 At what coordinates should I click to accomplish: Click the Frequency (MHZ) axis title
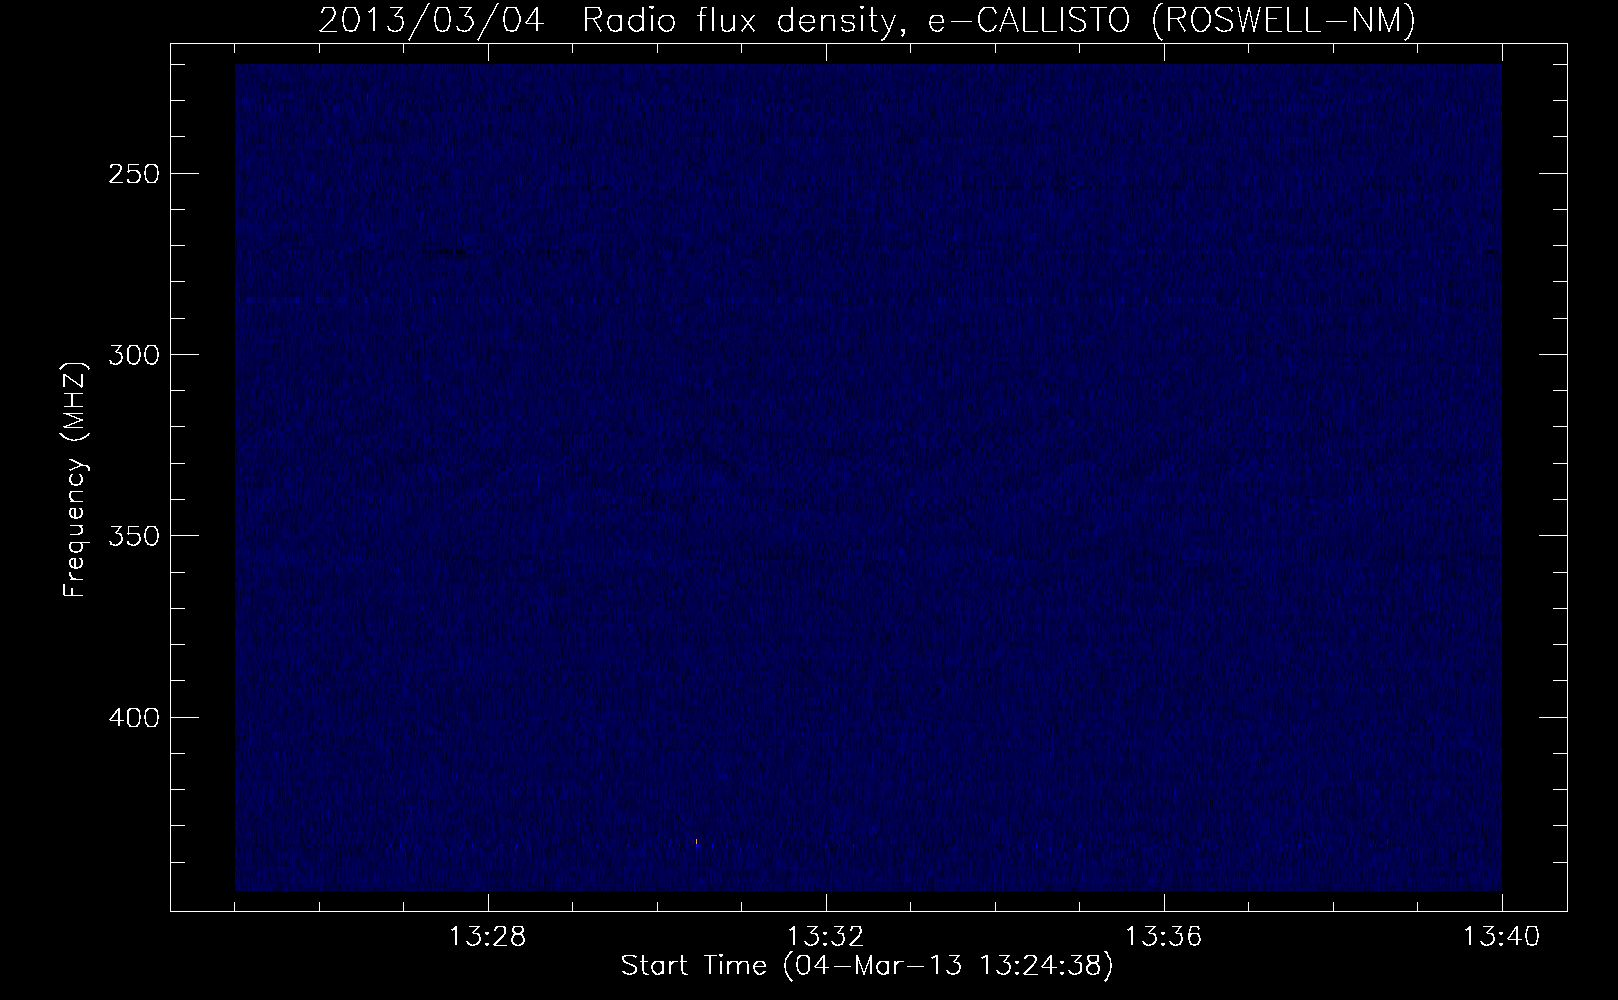(76, 480)
